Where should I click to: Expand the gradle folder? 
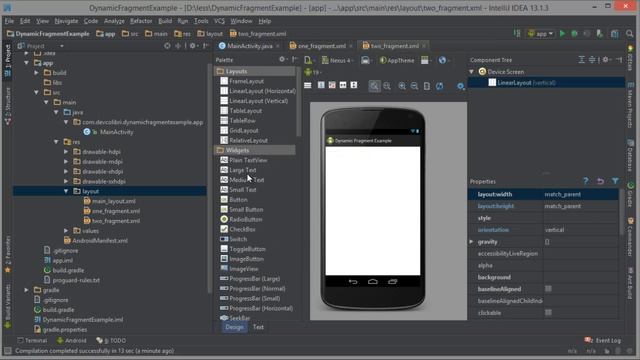pyautogui.click(x=27, y=290)
